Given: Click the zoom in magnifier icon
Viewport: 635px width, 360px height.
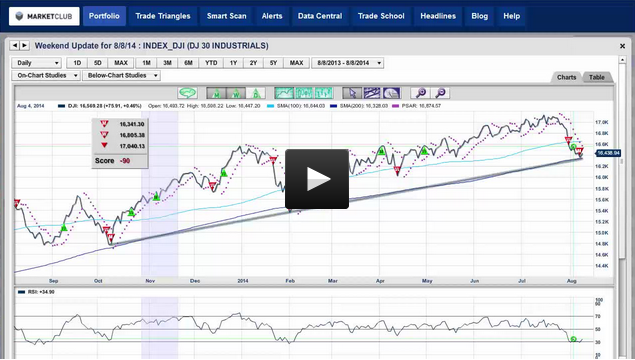Looking at the screenshot, I should 420,93.
